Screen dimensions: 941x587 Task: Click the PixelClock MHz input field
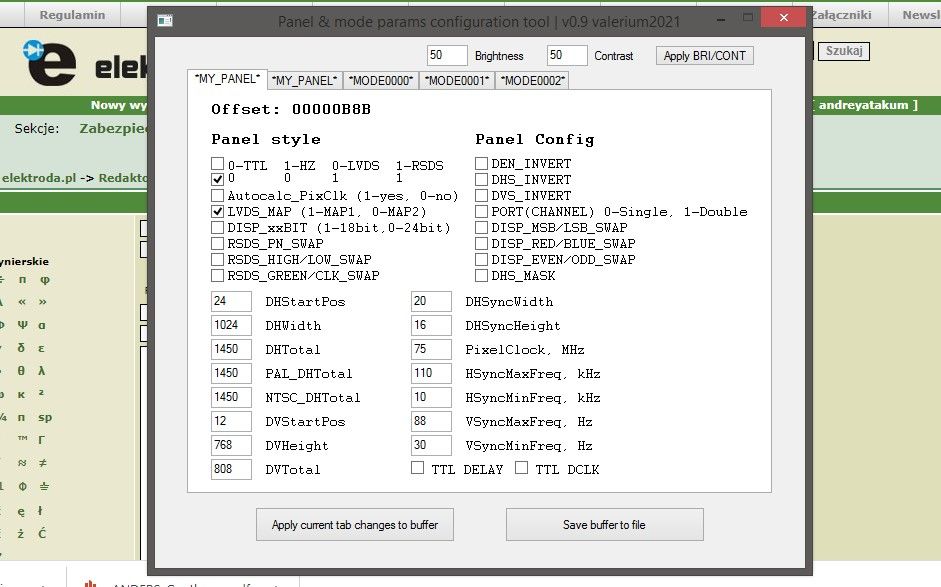pos(431,349)
